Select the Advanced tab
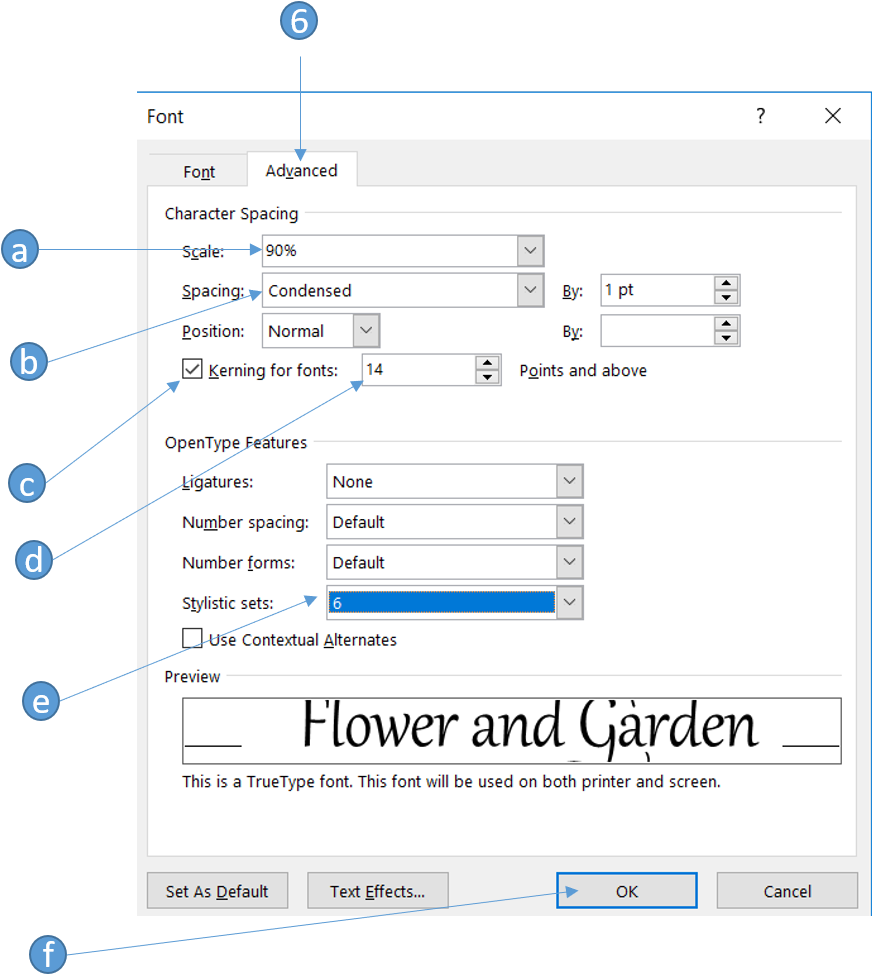This screenshot has width=872, height=974. pos(301,170)
